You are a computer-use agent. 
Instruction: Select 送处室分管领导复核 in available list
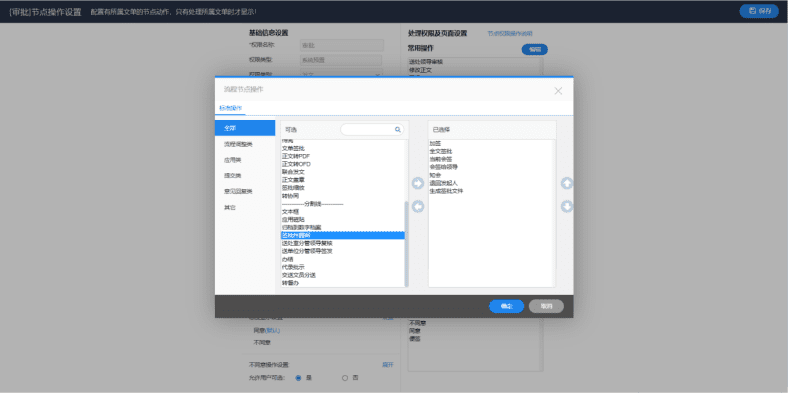tap(342, 243)
